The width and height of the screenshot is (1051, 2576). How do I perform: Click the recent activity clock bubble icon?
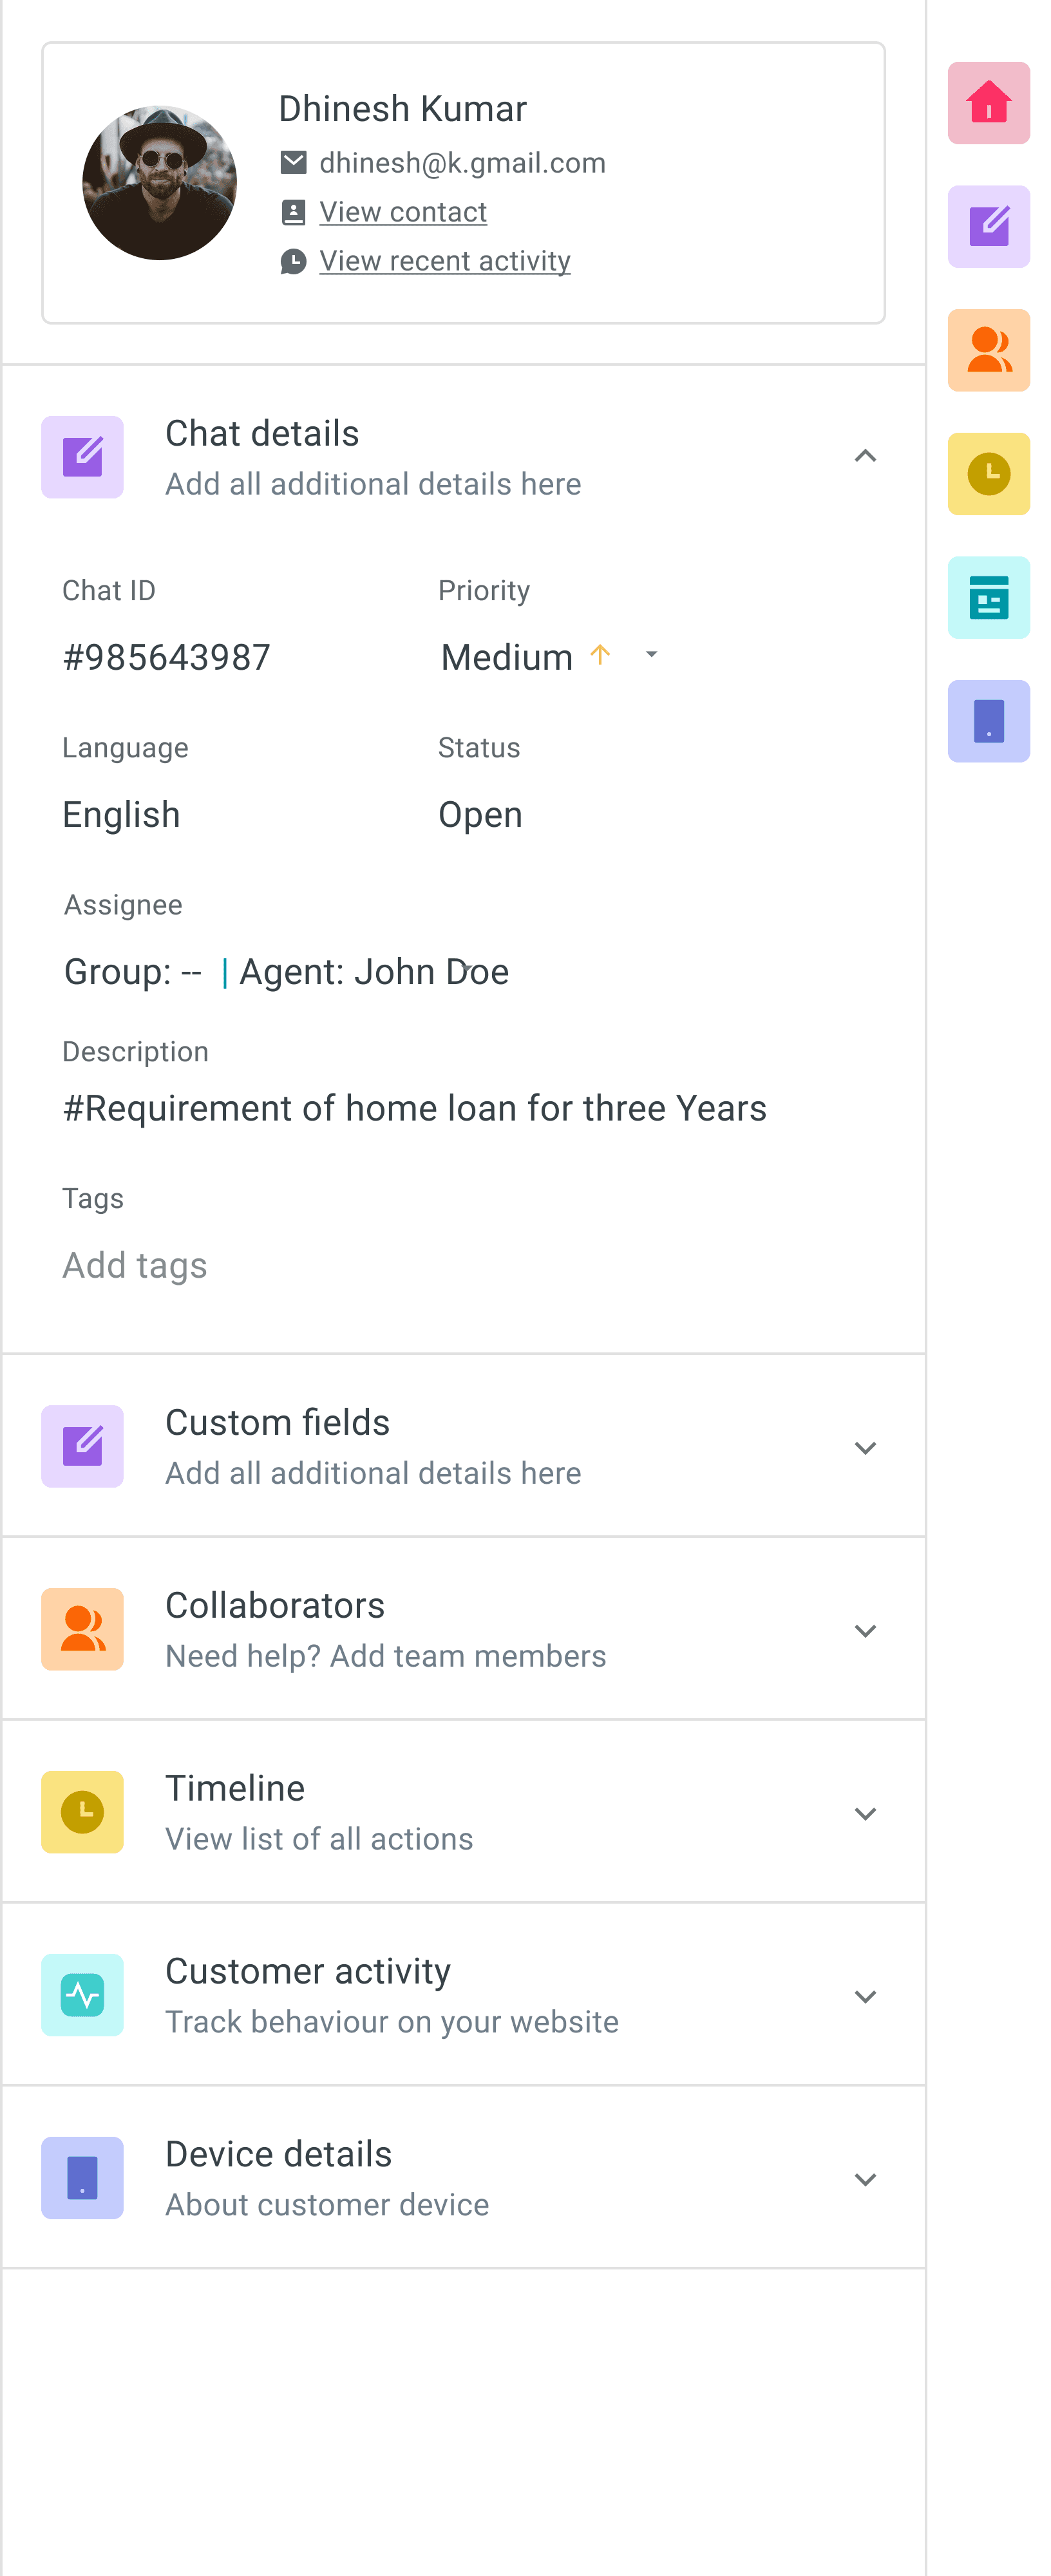(x=293, y=261)
